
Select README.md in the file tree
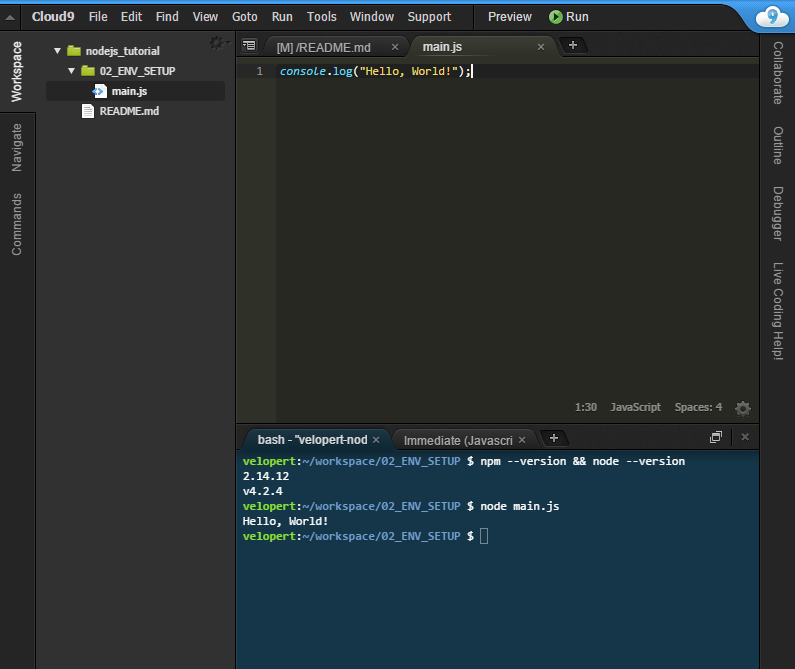129,111
